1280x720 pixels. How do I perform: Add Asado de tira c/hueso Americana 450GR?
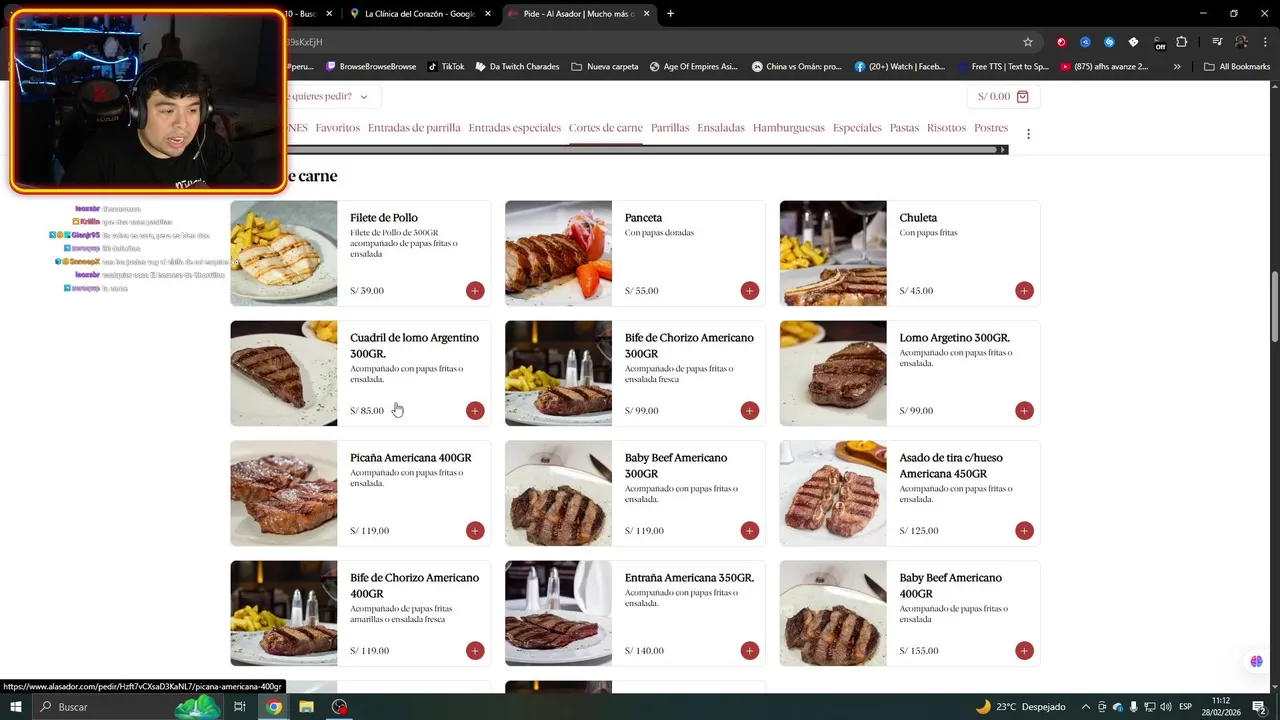1024,531
